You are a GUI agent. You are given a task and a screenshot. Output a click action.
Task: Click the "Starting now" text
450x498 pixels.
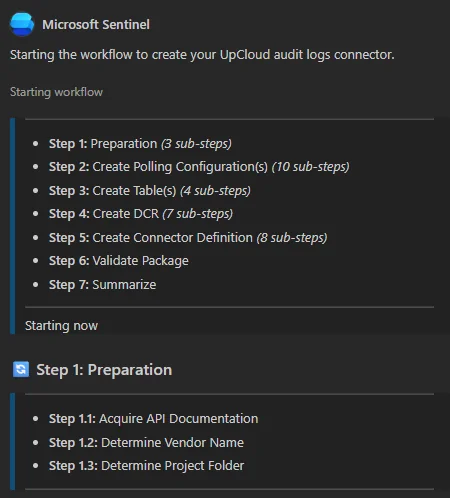click(x=61, y=326)
